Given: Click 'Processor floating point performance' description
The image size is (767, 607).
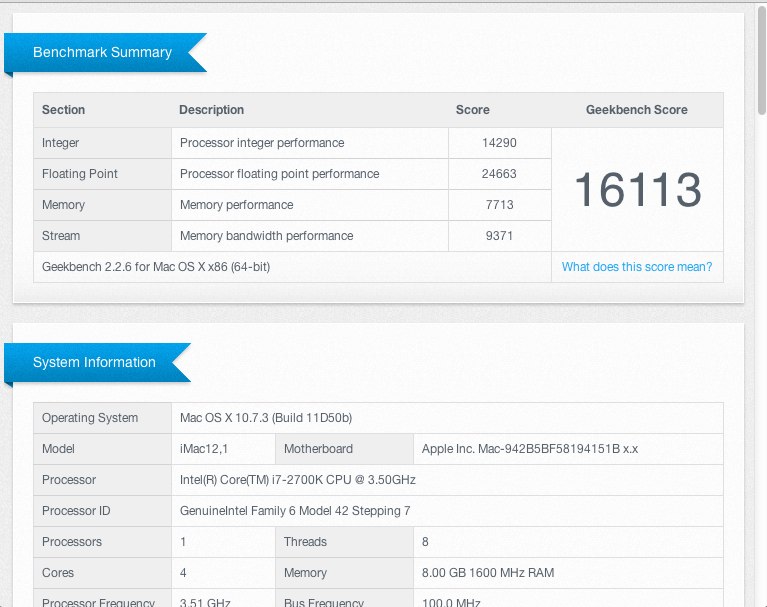Looking at the screenshot, I should (x=279, y=174).
